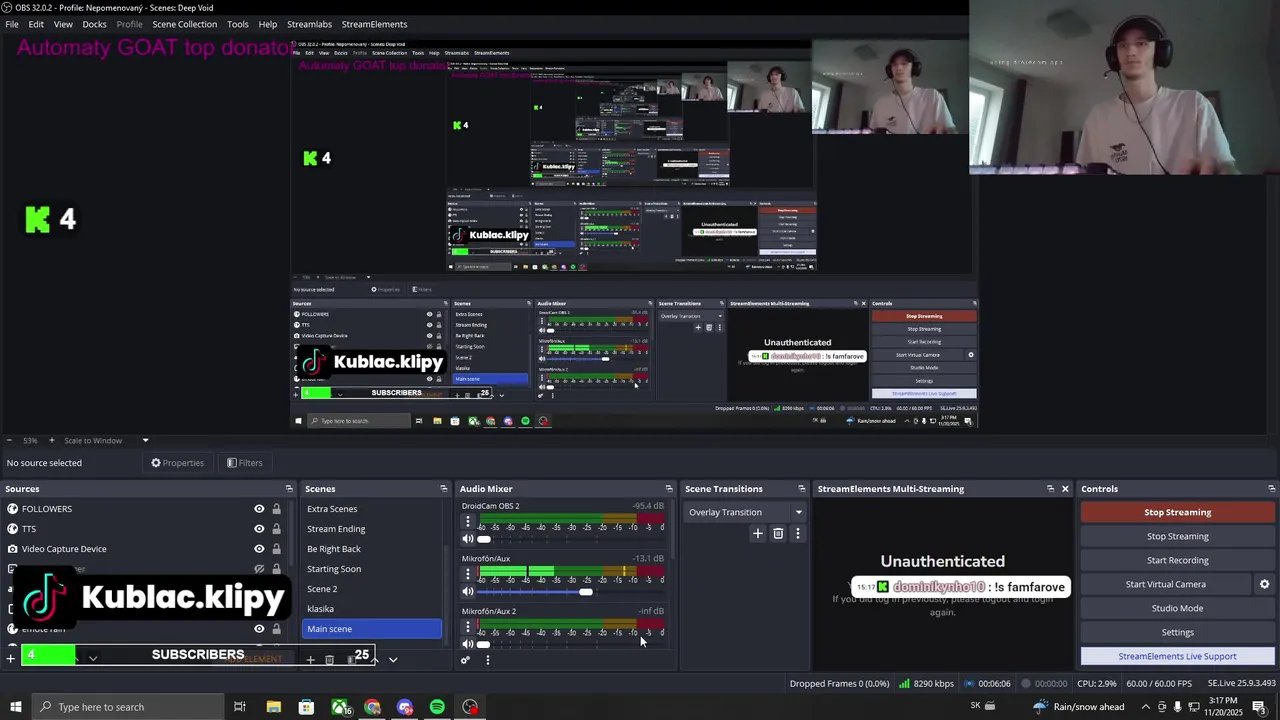The width and height of the screenshot is (1280, 720).
Task: Select Scene 2 scene
Action: click(x=372, y=589)
